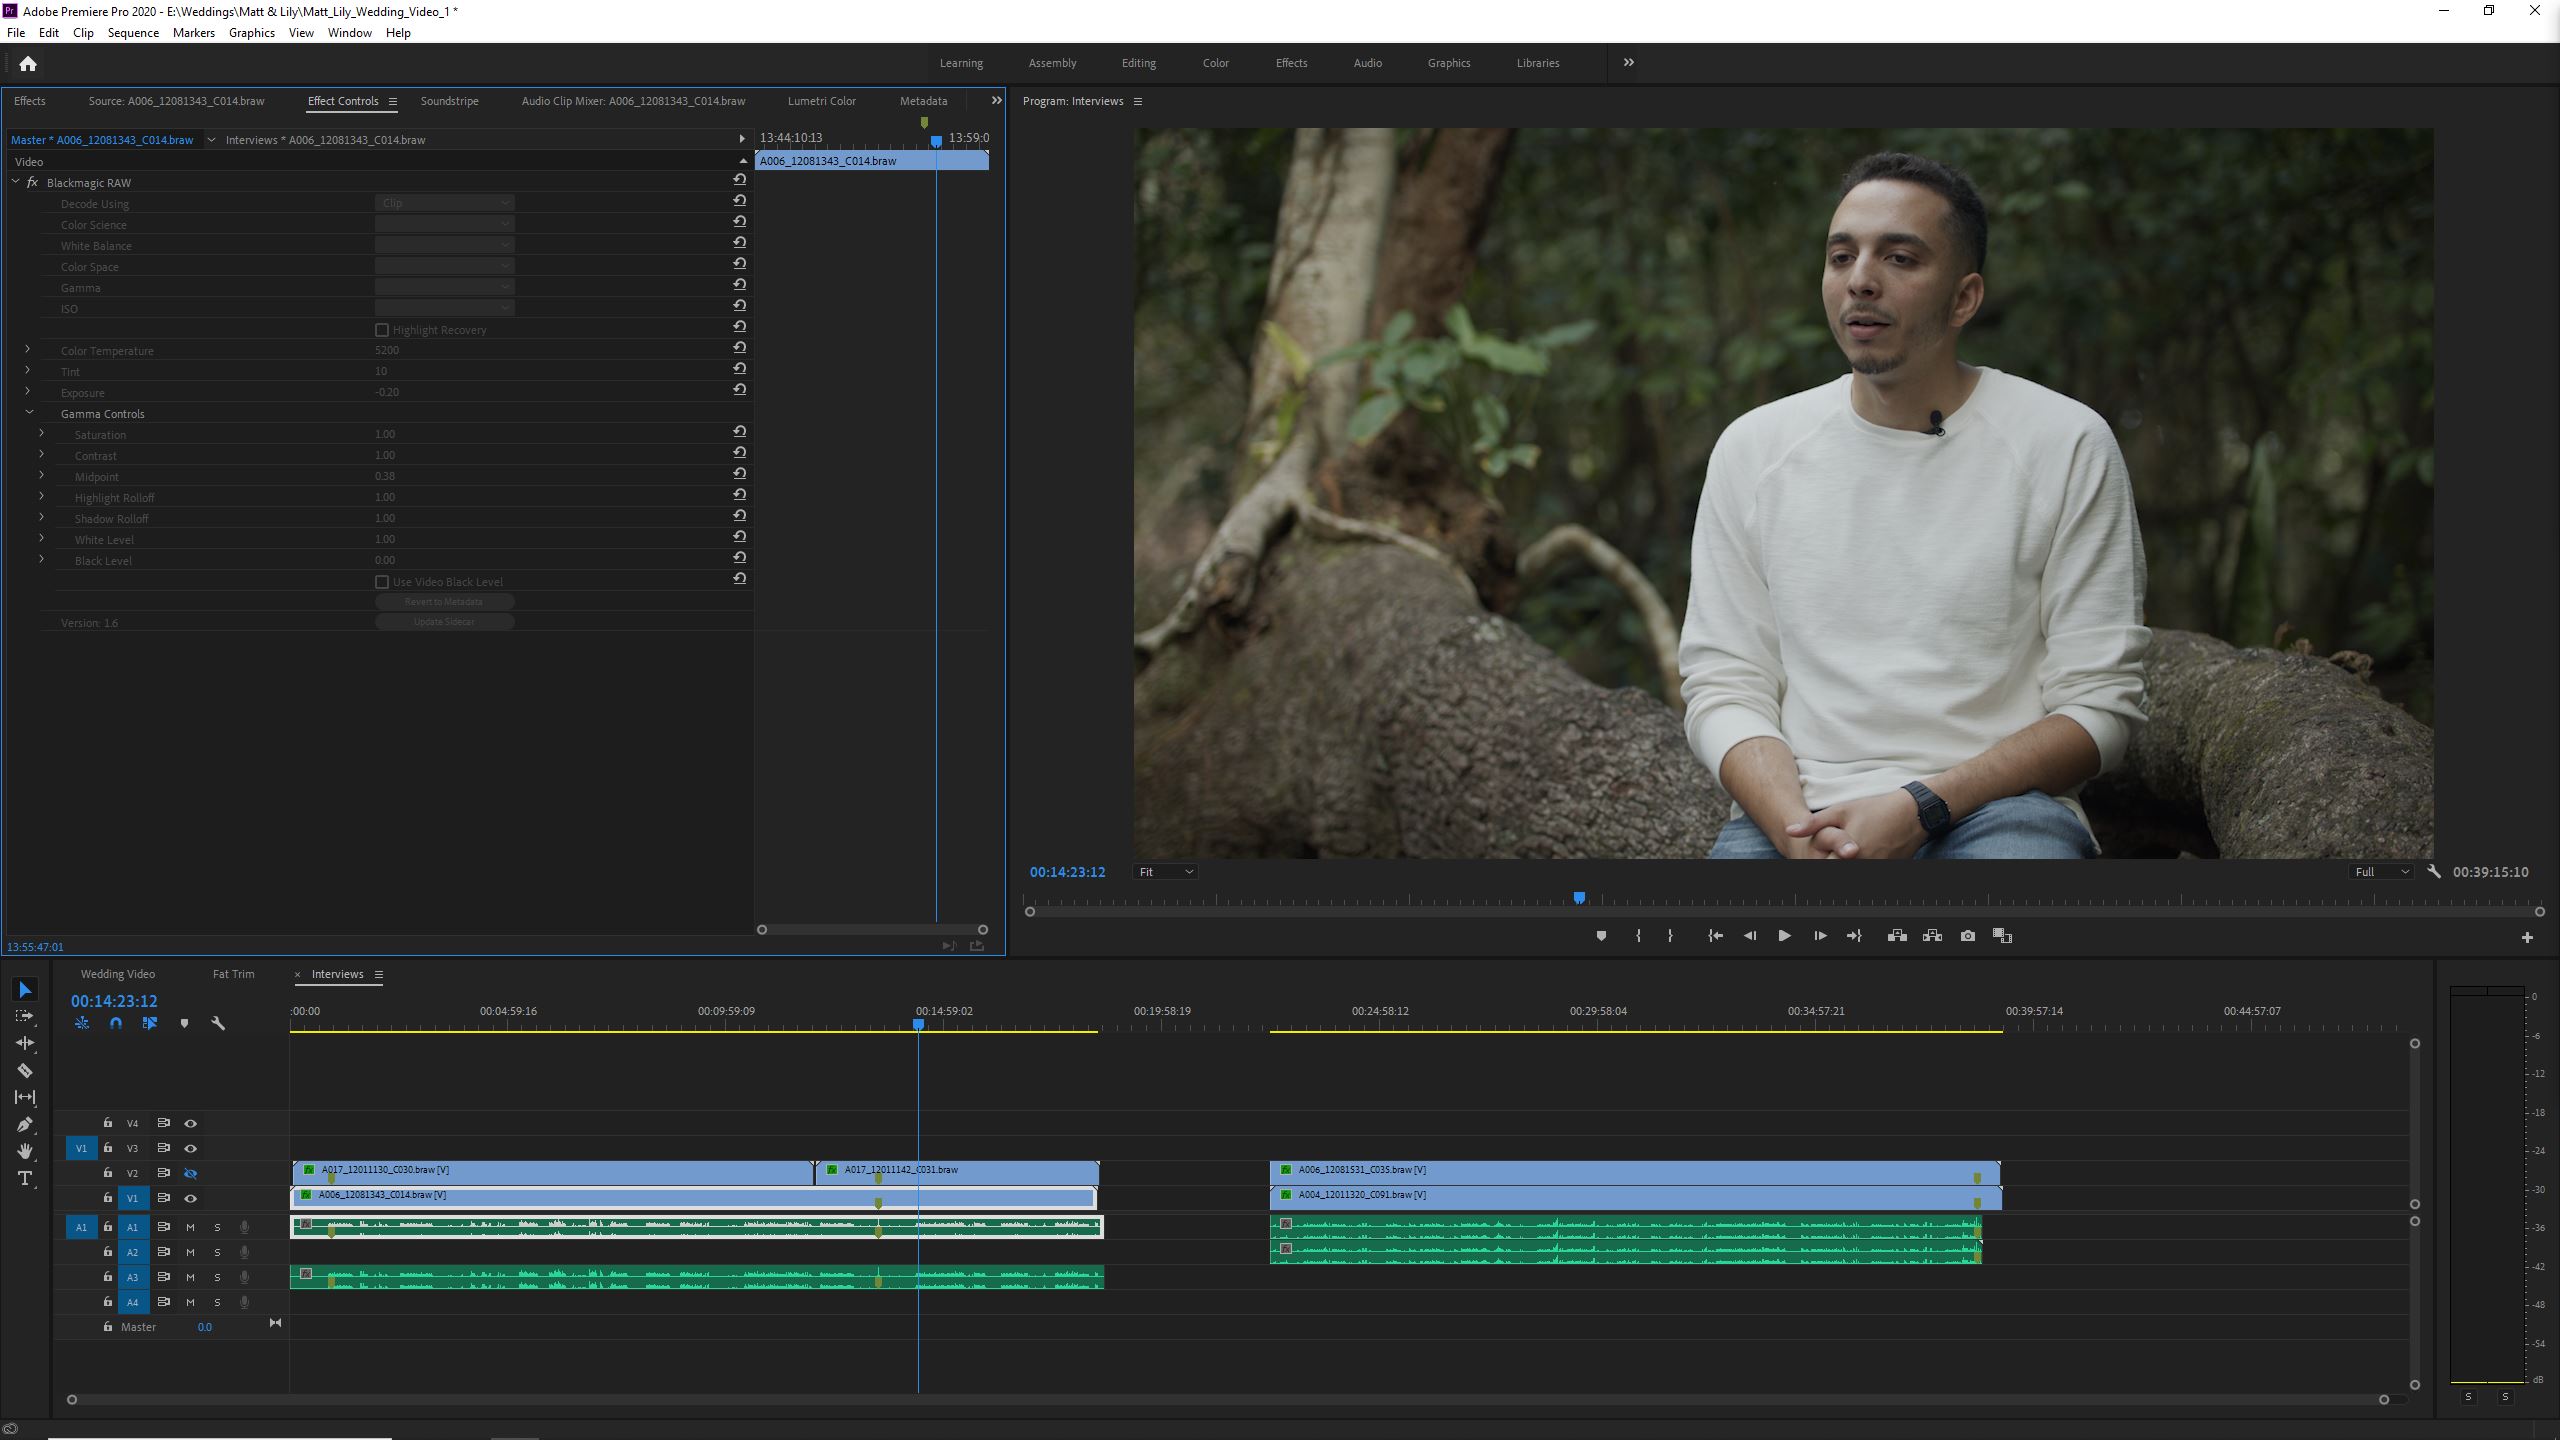The image size is (2560, 1440).
Task: Step forward one frame
Action: (1820, 936)
